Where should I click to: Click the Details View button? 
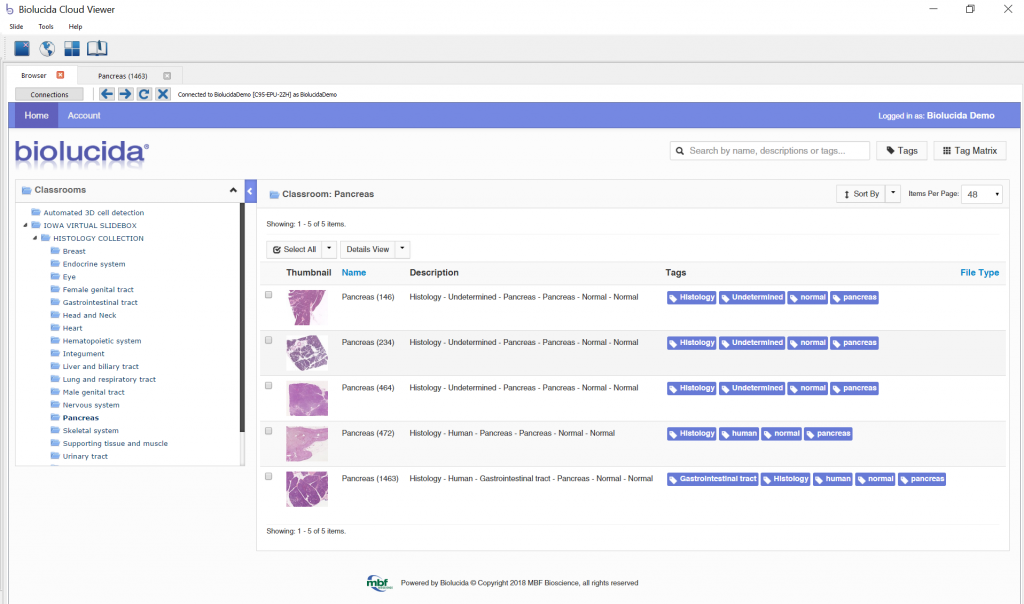(368, 249)
